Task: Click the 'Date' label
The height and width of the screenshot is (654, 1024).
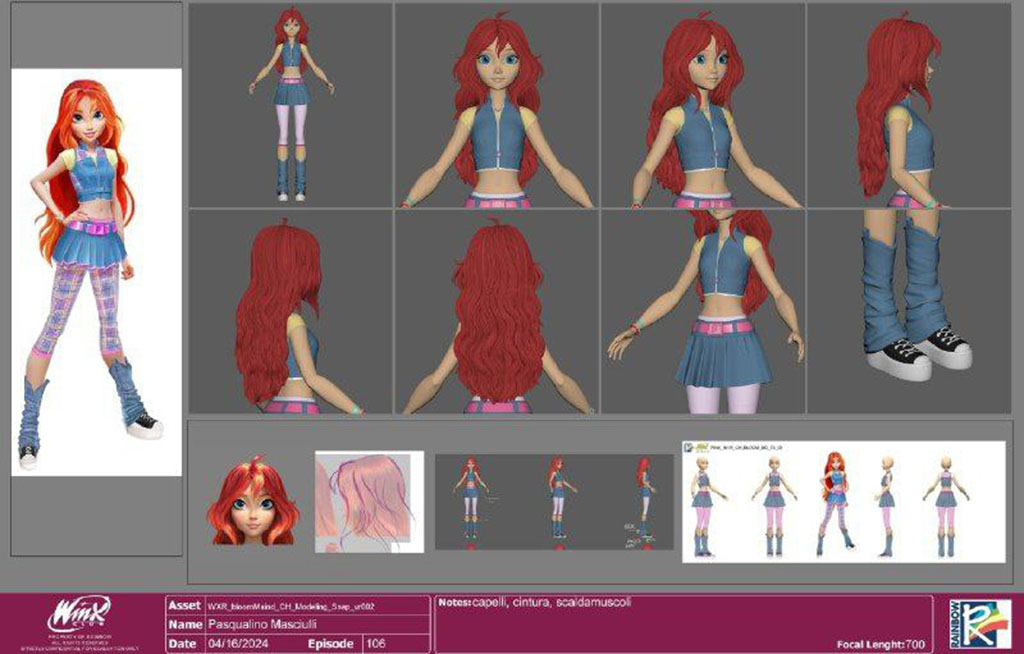Action: [x=182, y=644]
